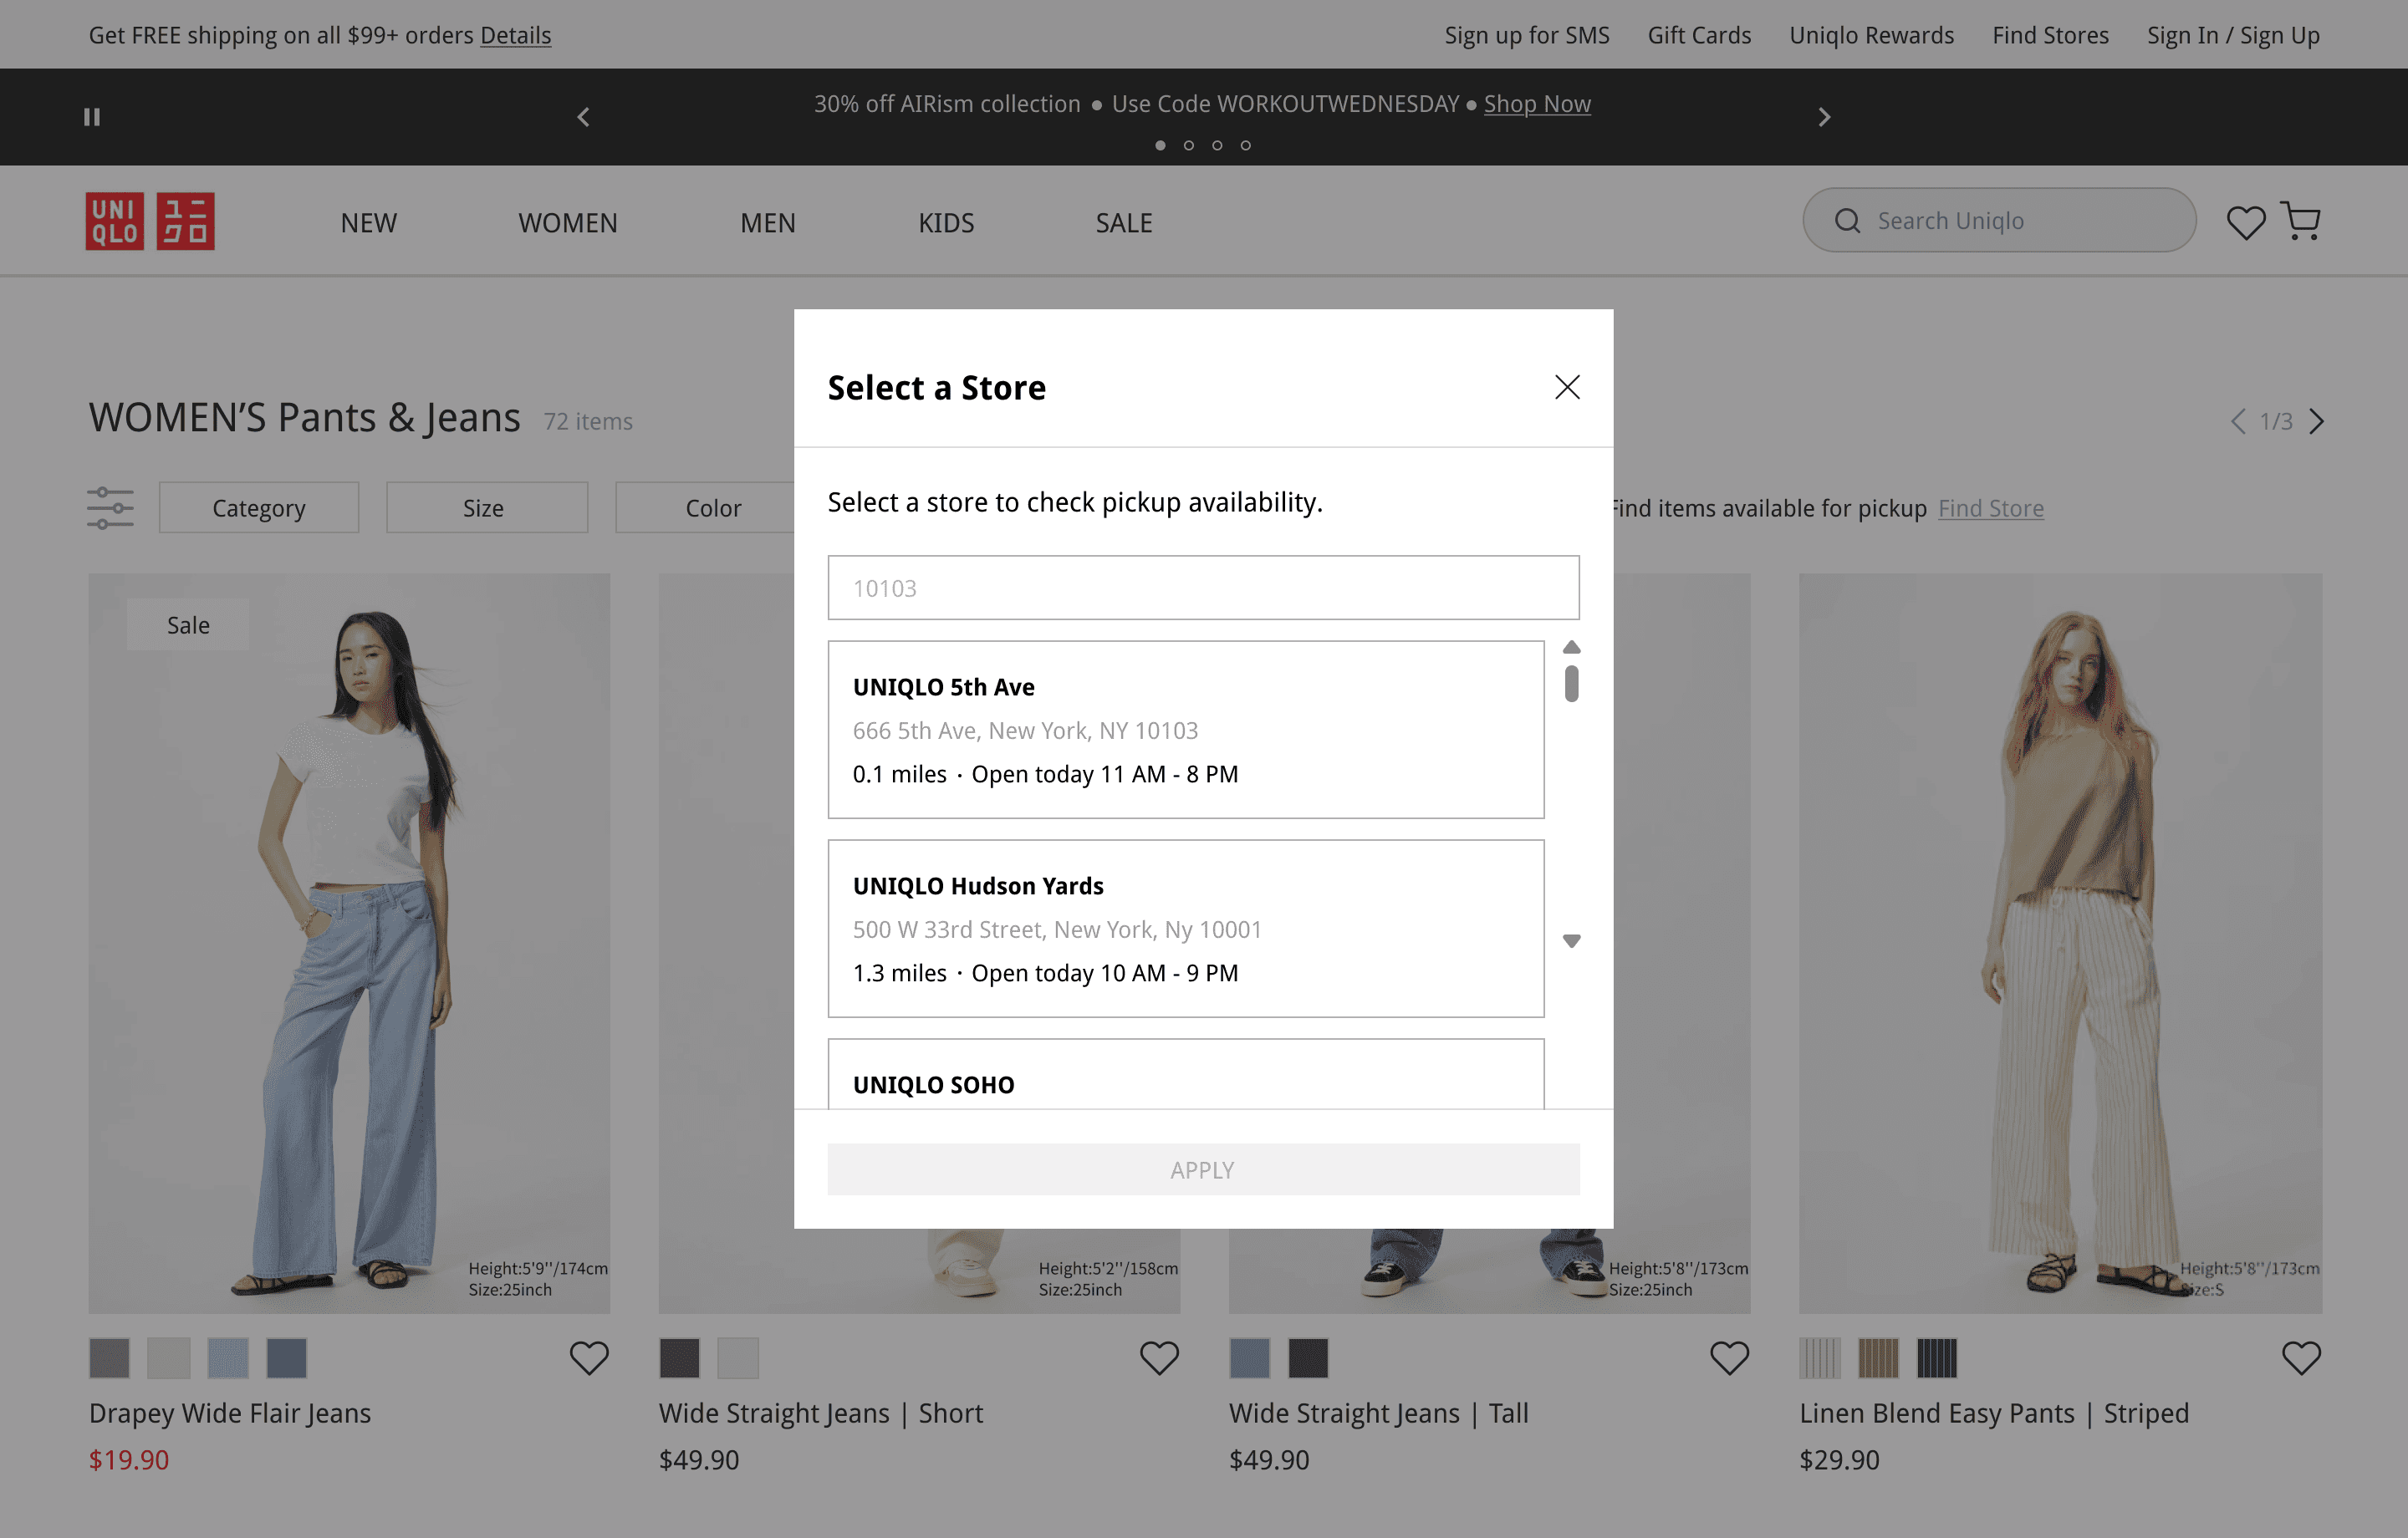The width and height of the screenshot is (2408, 1538).
Task: Follow the Shop Now link in the banner
Action: [1536, 104]
